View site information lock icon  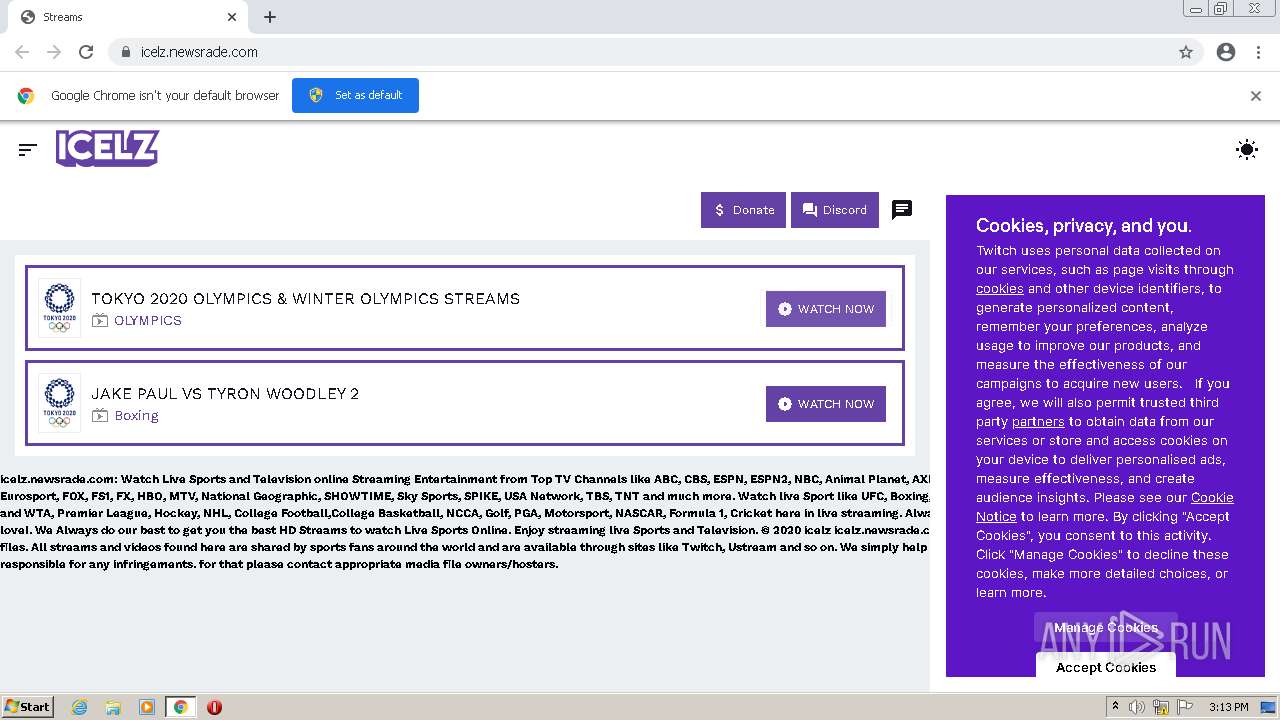(x=125, y=52)
